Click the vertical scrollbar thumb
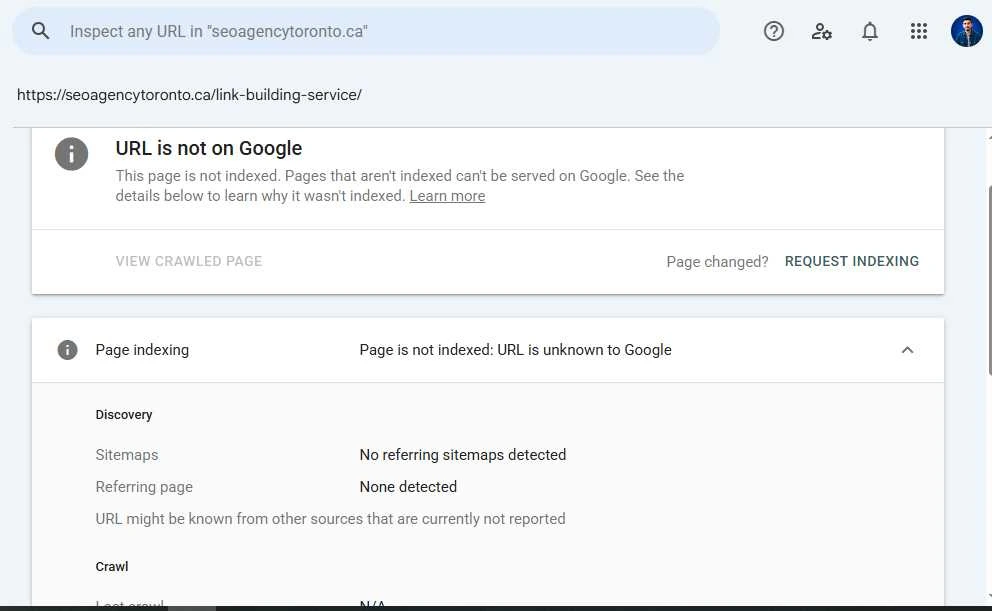 pos(989,280)
